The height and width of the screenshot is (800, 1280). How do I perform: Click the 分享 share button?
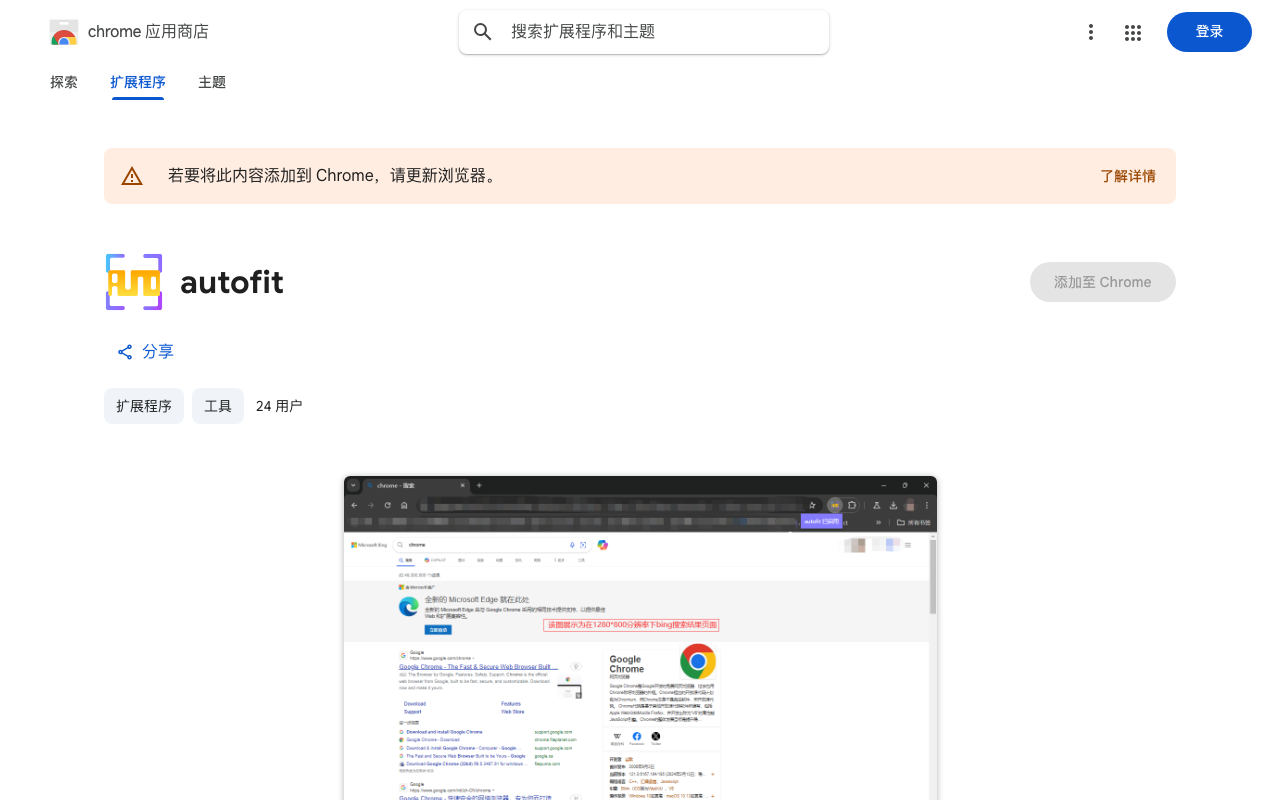coord(146,352)
